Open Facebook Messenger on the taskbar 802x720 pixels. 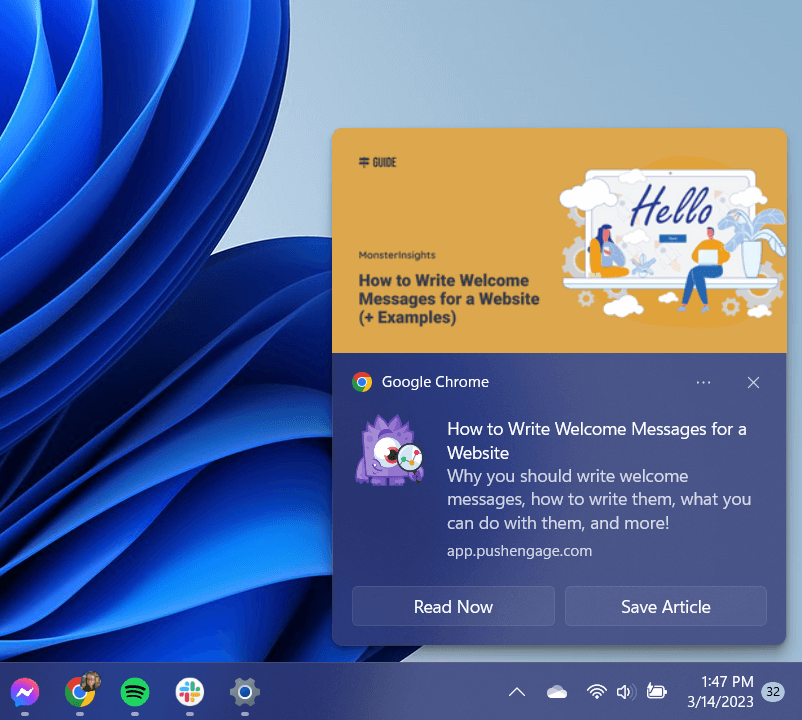tap(24, 691)
